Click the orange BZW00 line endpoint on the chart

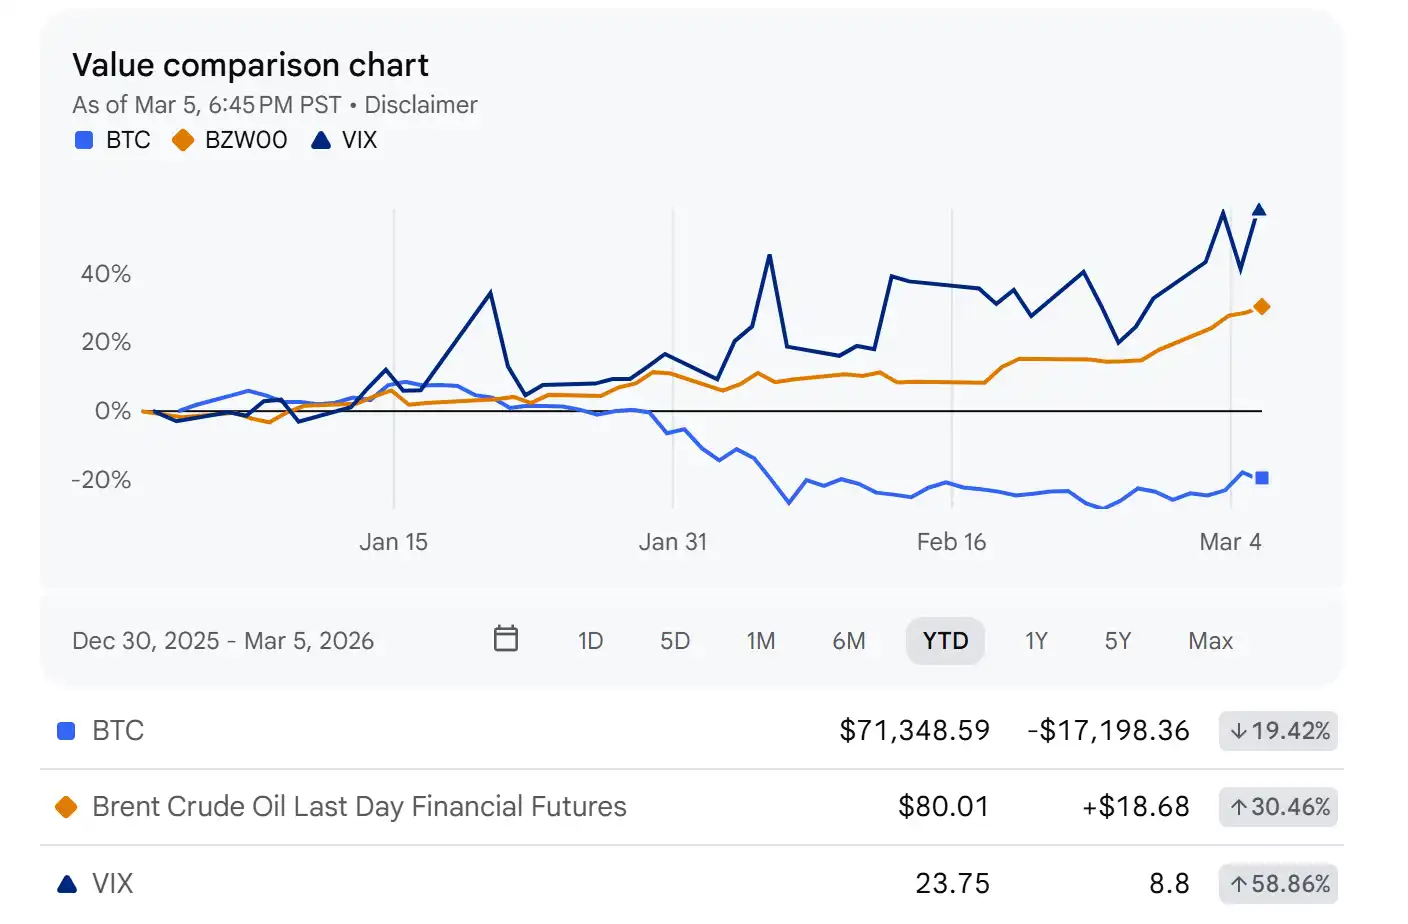1262,307
